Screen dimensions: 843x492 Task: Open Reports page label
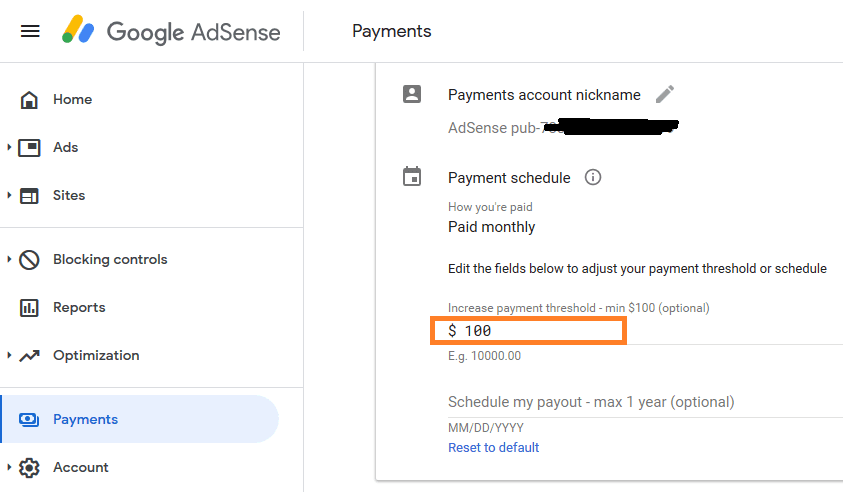pyautogui.click(x=79, y=308)
